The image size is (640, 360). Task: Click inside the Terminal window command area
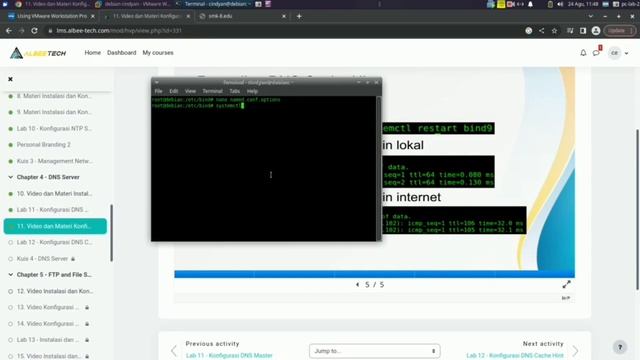point(264,168)
